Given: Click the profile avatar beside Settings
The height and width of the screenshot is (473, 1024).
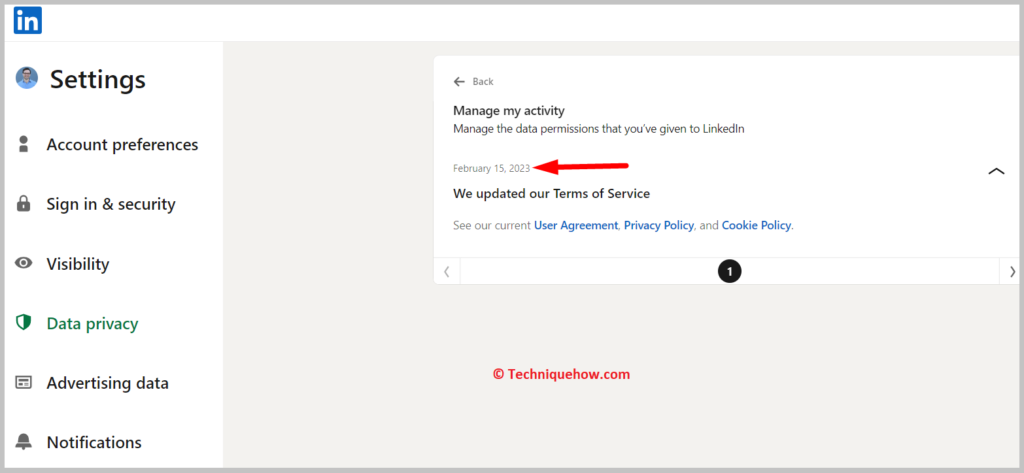Looking at the screenshot, I should (27, 78).
